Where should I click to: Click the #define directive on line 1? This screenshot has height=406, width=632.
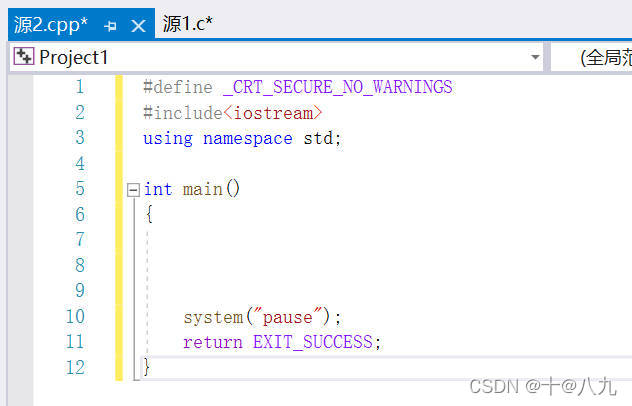[178, 87]
